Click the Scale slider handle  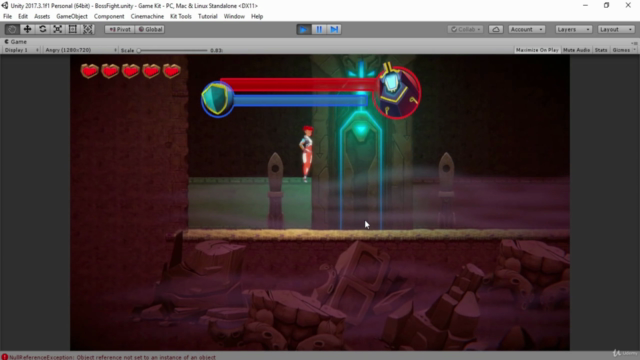tap(139, 50)
